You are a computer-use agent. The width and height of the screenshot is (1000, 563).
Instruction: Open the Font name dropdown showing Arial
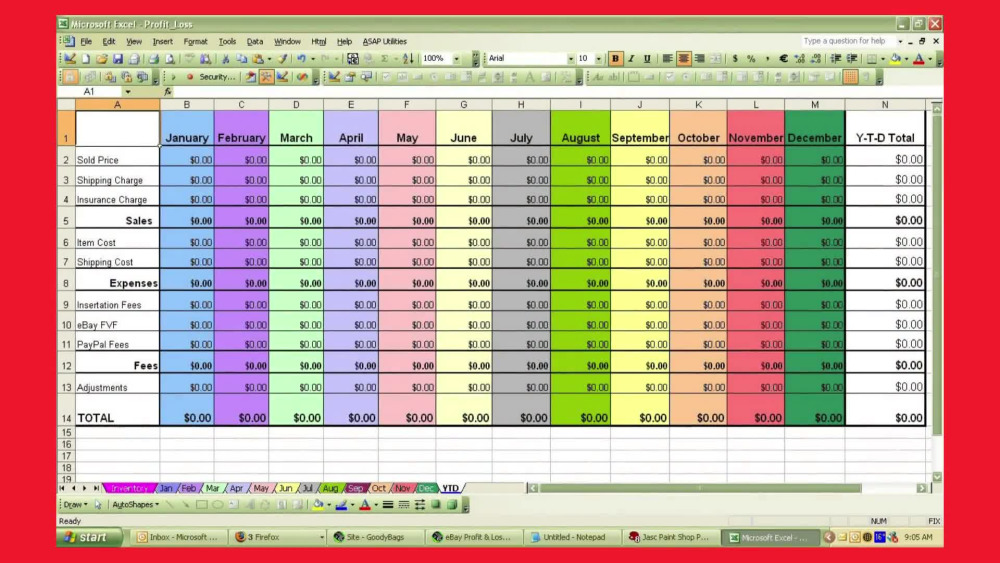pos(571,59)
